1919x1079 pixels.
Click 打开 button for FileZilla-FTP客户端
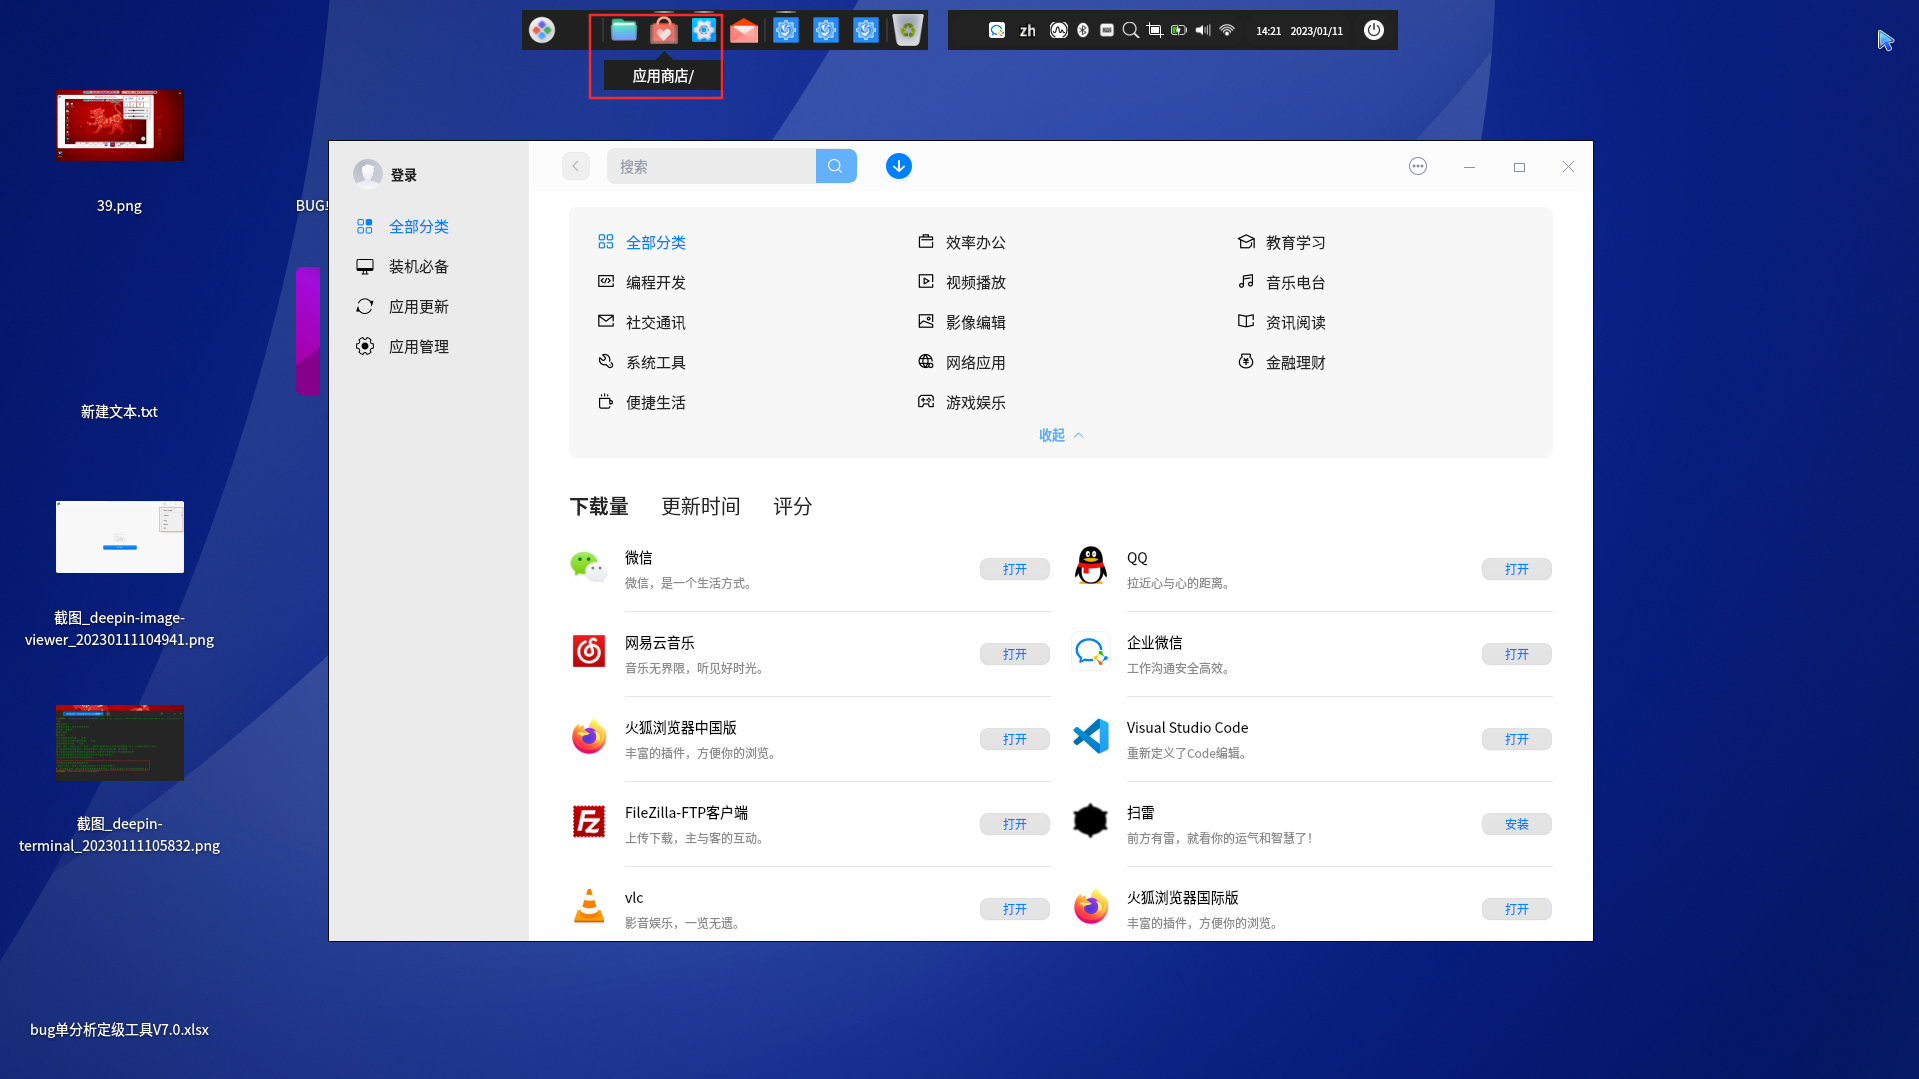click(x=1015, y=824)
